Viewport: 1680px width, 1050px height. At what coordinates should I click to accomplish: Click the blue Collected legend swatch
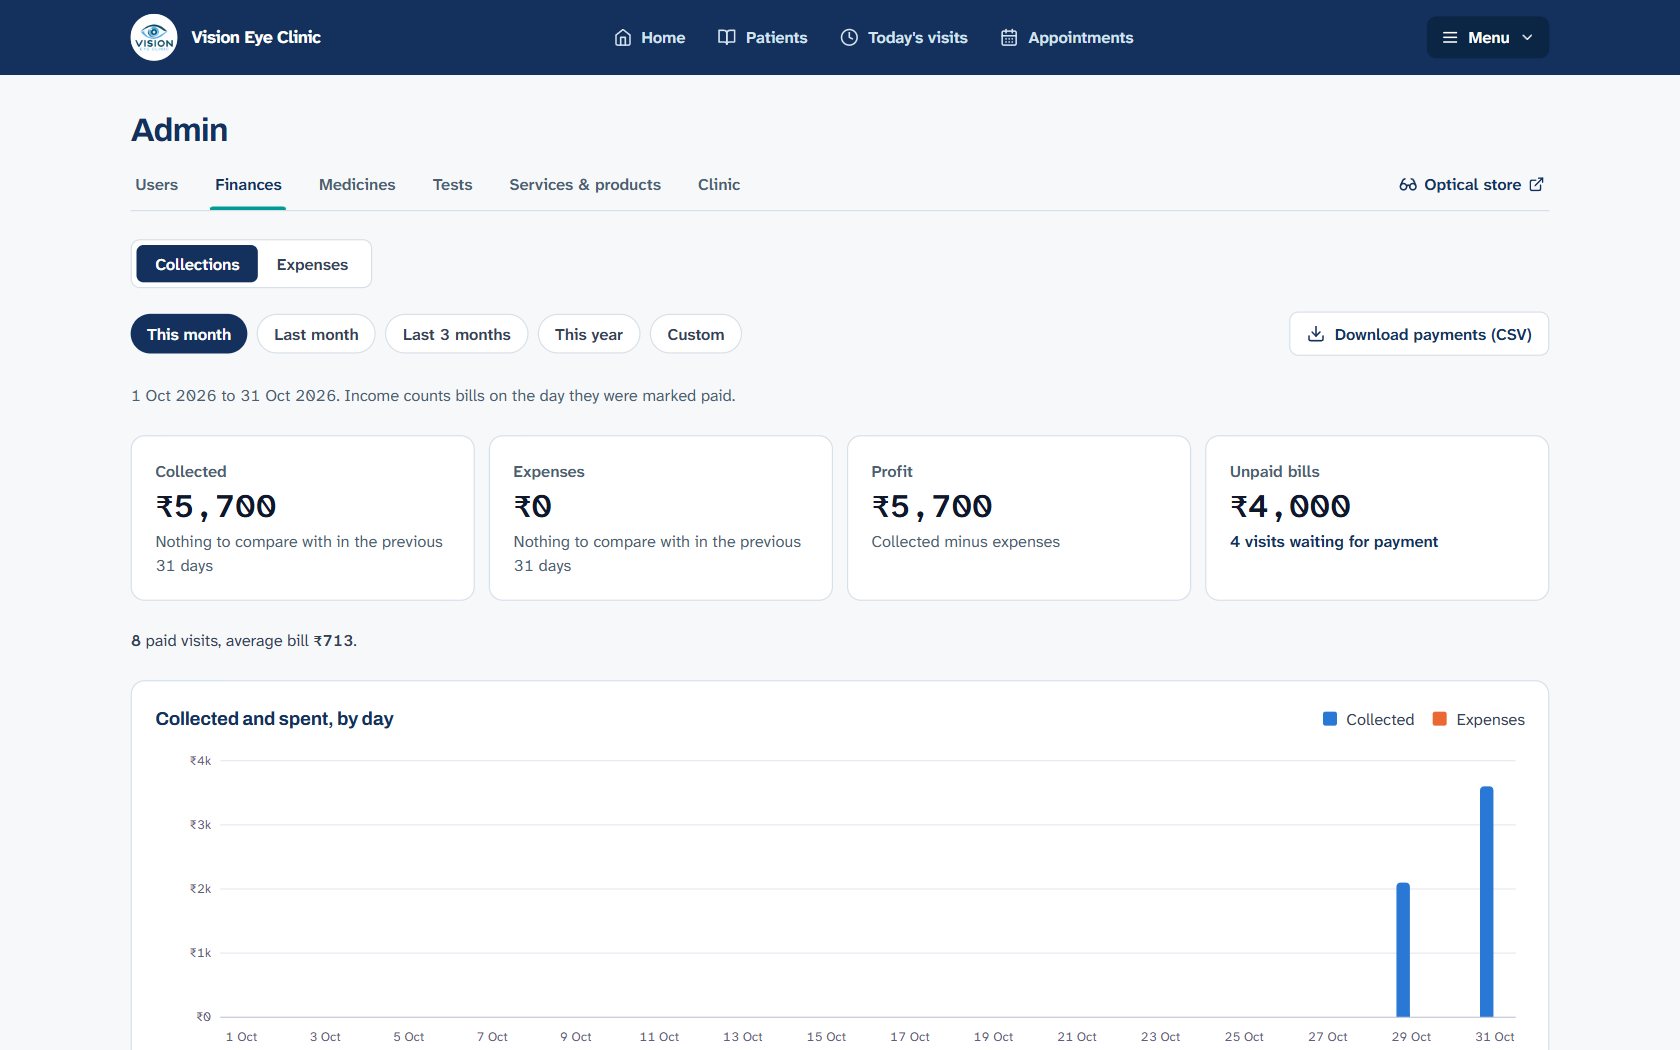1330,719
